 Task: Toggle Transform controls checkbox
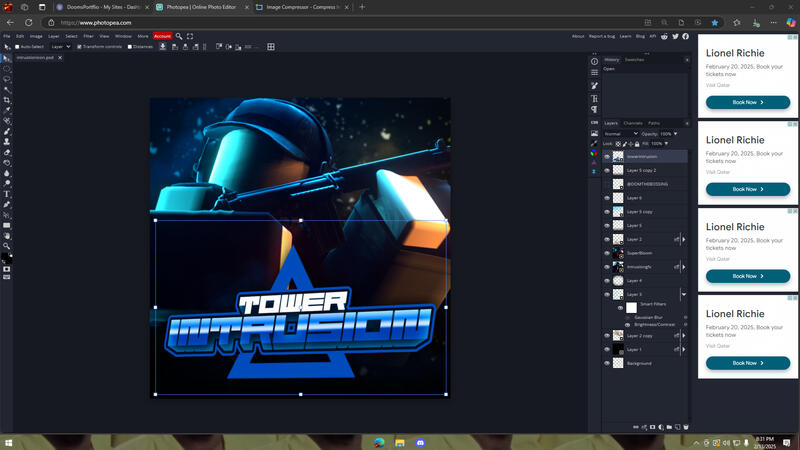point(79,46)
